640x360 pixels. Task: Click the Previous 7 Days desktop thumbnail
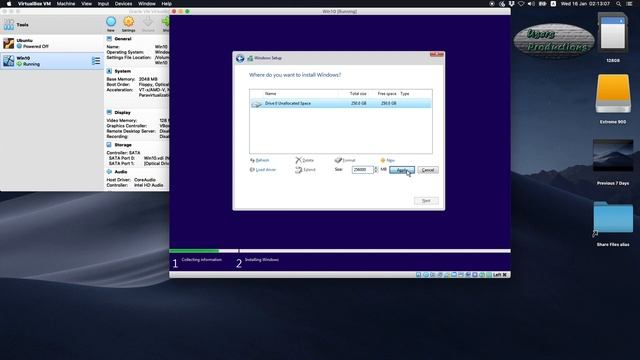[x=613, y=156]
